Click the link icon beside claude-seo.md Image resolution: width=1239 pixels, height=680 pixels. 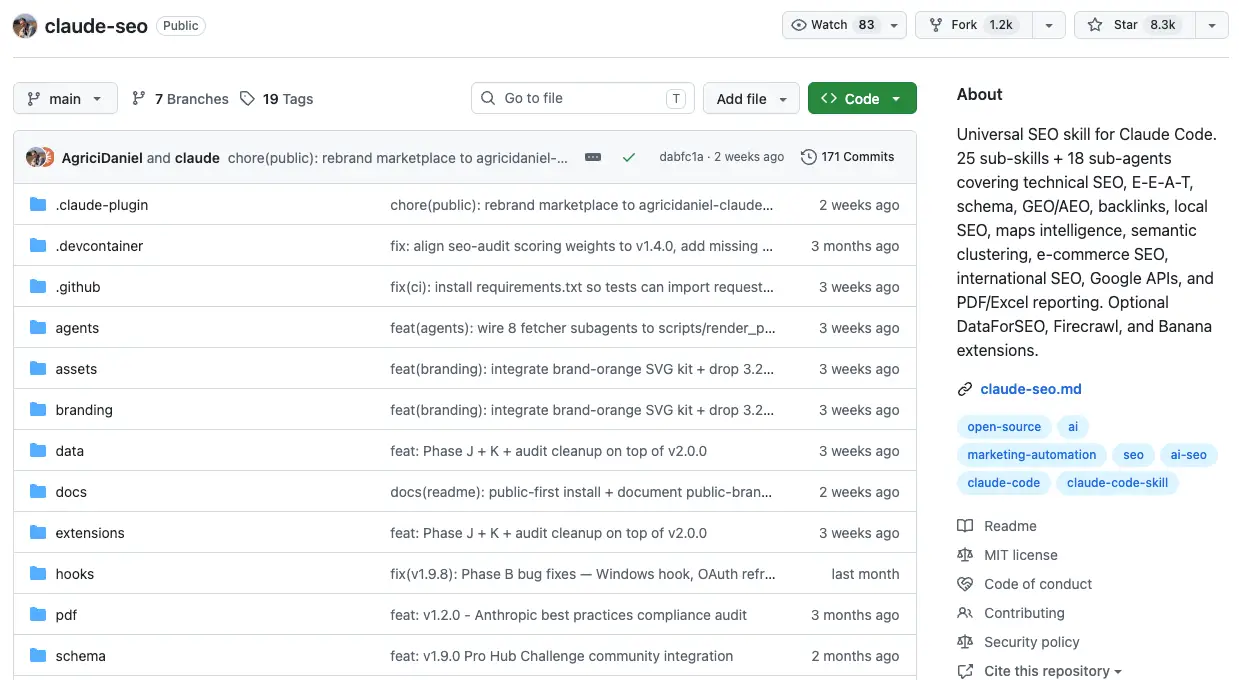[964, 389]
